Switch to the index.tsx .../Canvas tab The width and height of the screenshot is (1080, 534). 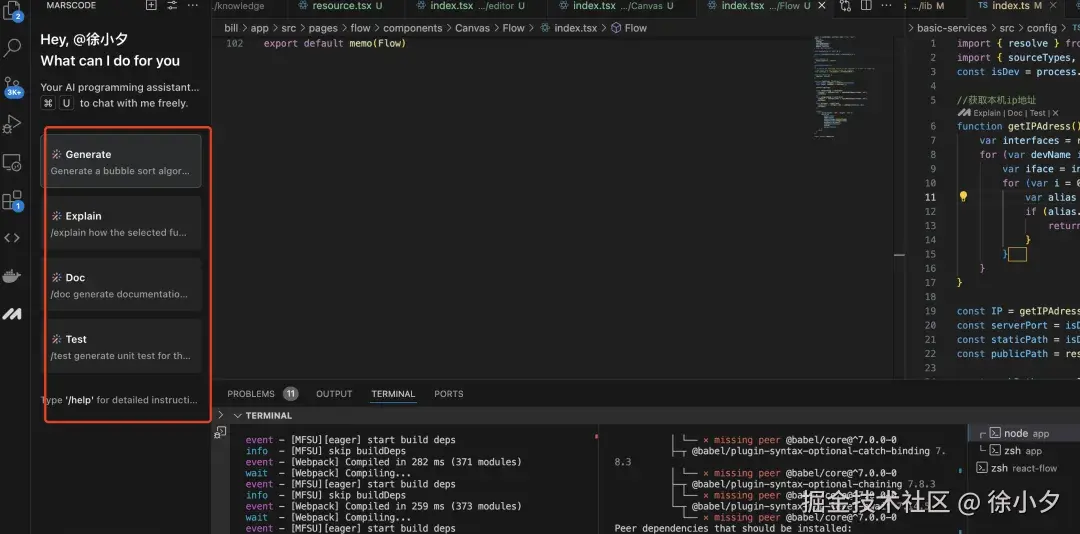[623, 6]
